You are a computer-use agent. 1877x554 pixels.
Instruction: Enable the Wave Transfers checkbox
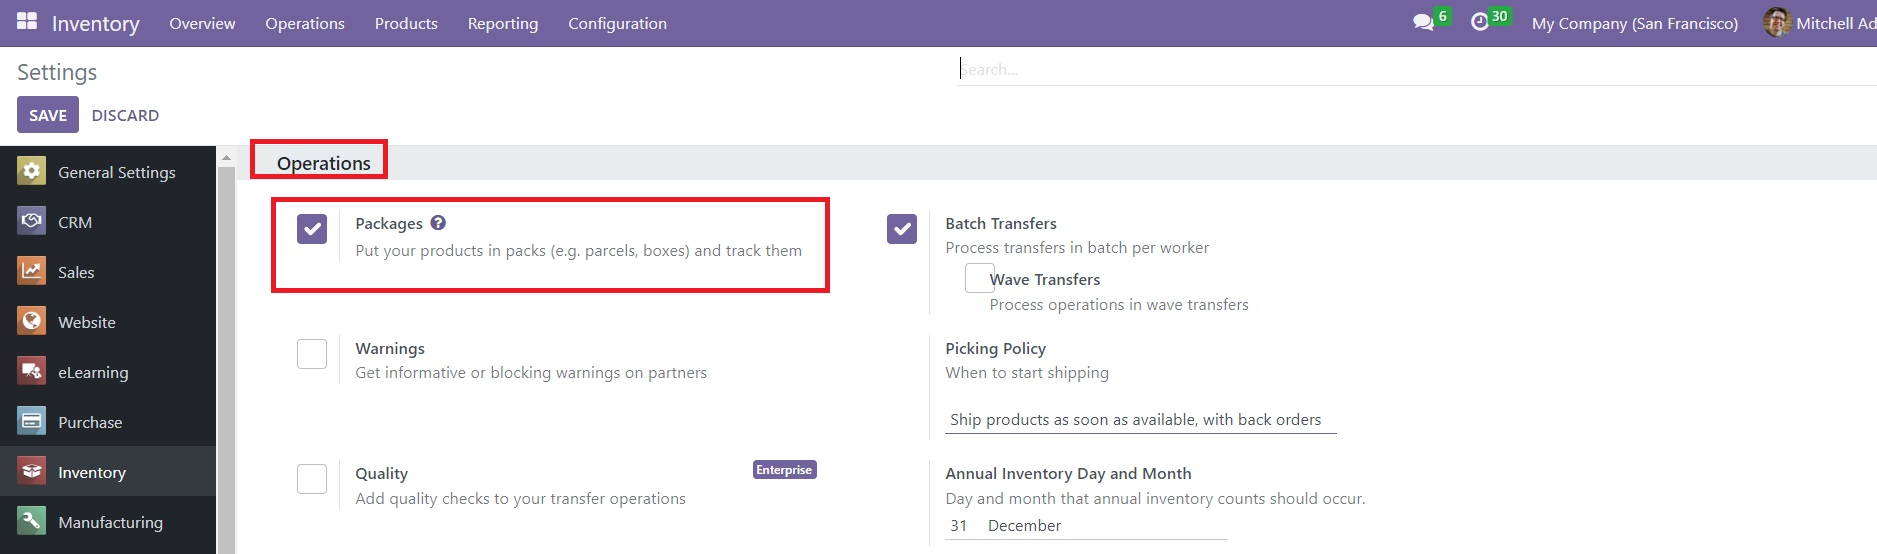(x=978, y=279)
